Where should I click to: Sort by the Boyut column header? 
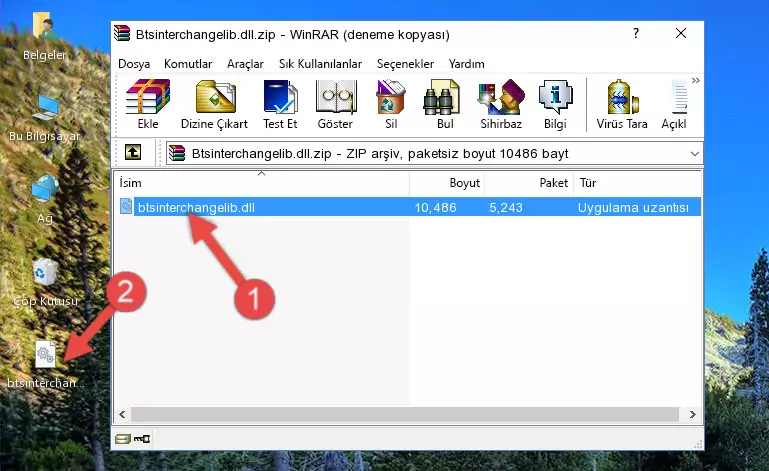[447, 183]
